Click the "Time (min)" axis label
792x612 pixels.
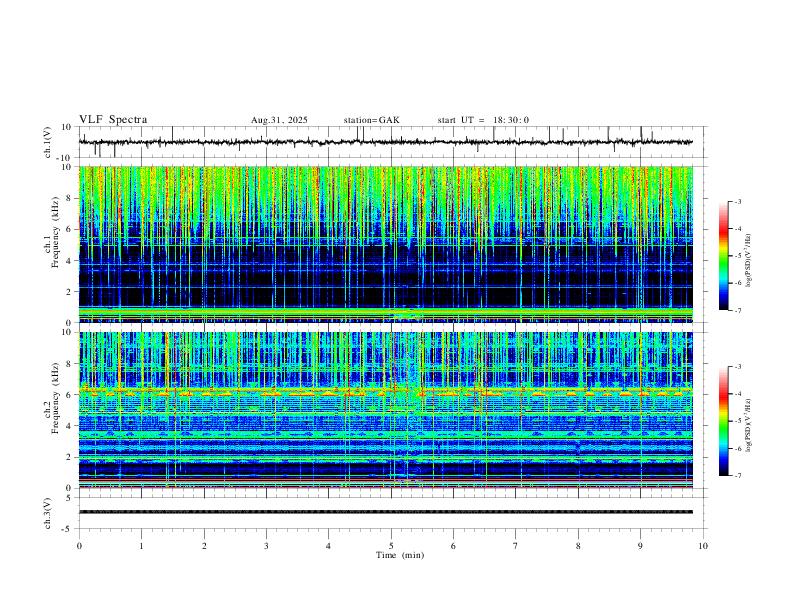click(x=400, y=555)
